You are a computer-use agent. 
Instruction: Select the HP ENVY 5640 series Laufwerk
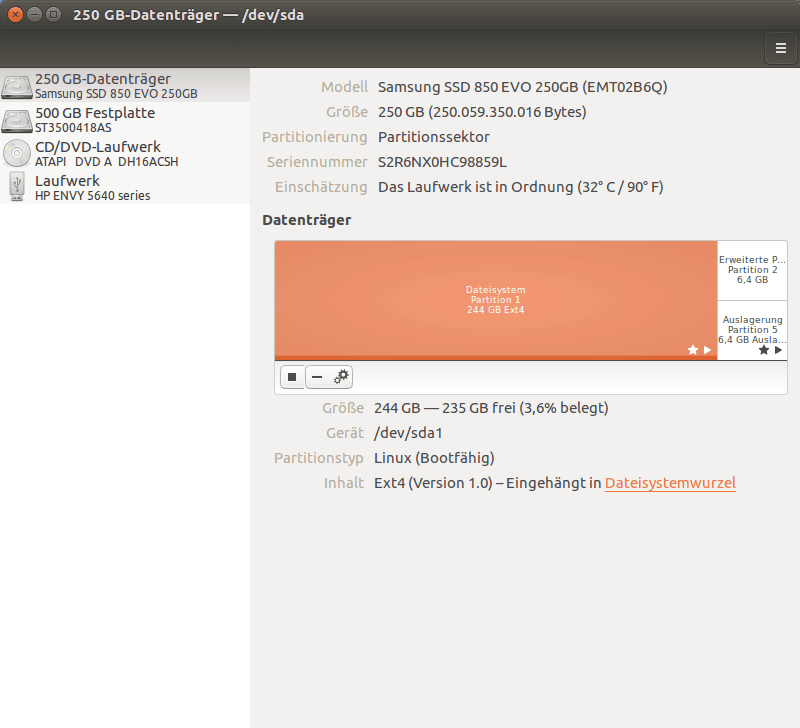[x=125, y=187]
